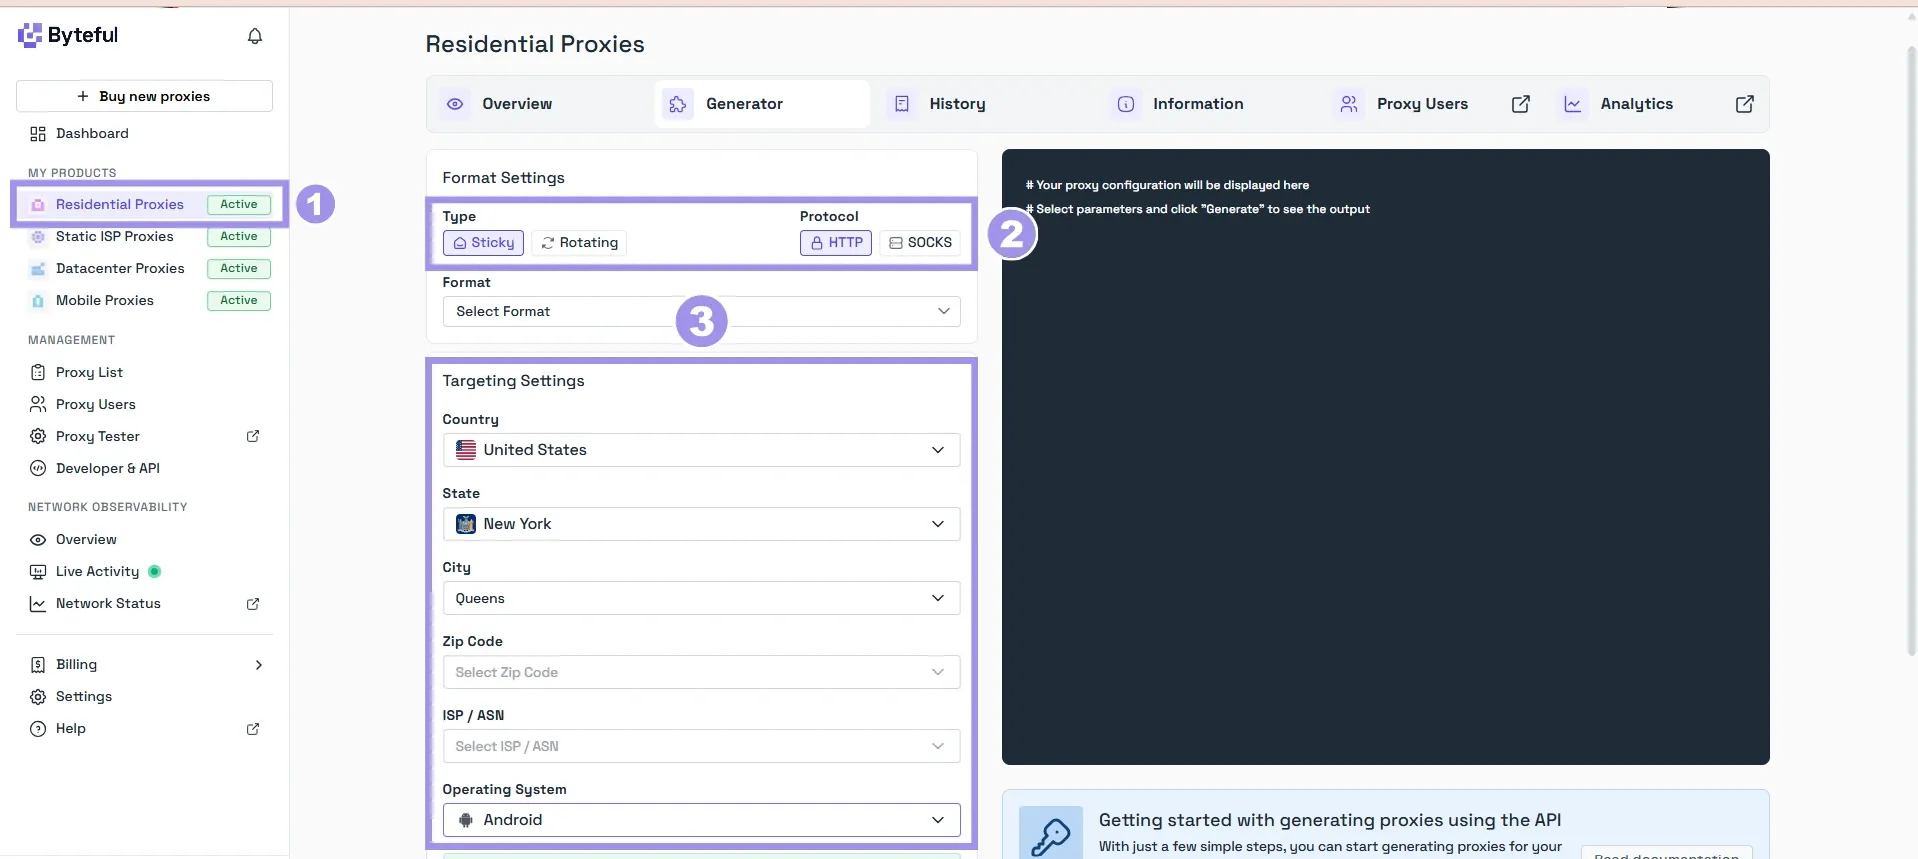This screenshot has width=1918, height=859.
Task: Click Help external link icon
Action: point(253,729)
